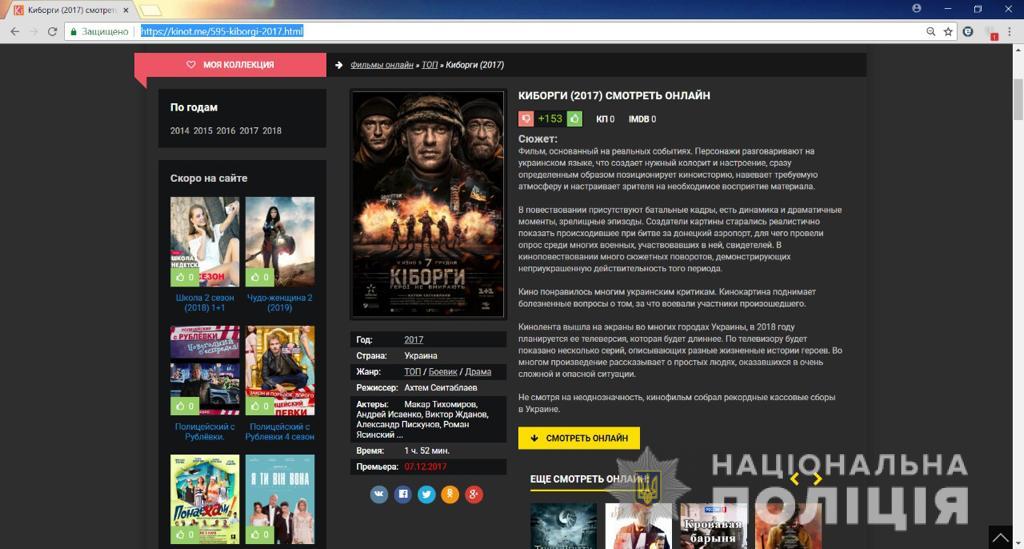Click the page vertical scrollbar

click(1018, 98)
